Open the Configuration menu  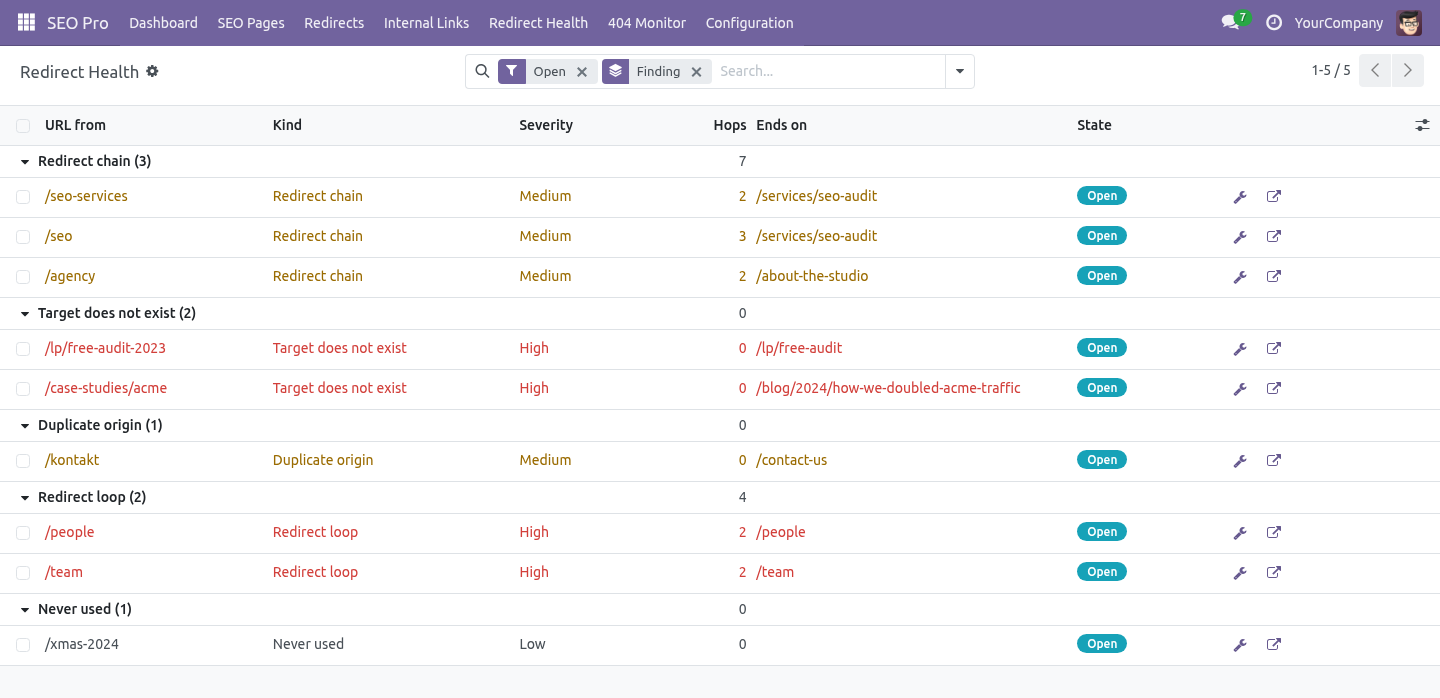[x=749, y=22]
